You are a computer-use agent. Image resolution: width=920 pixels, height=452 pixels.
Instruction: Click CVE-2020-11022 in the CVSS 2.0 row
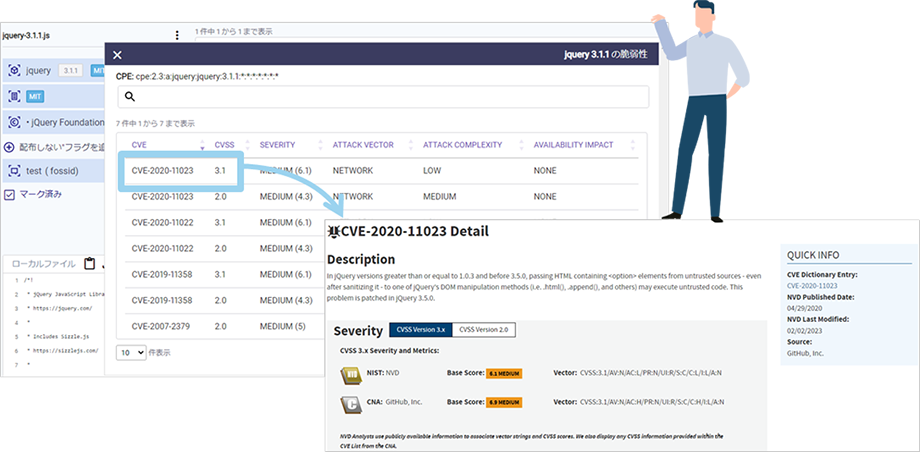163,249
